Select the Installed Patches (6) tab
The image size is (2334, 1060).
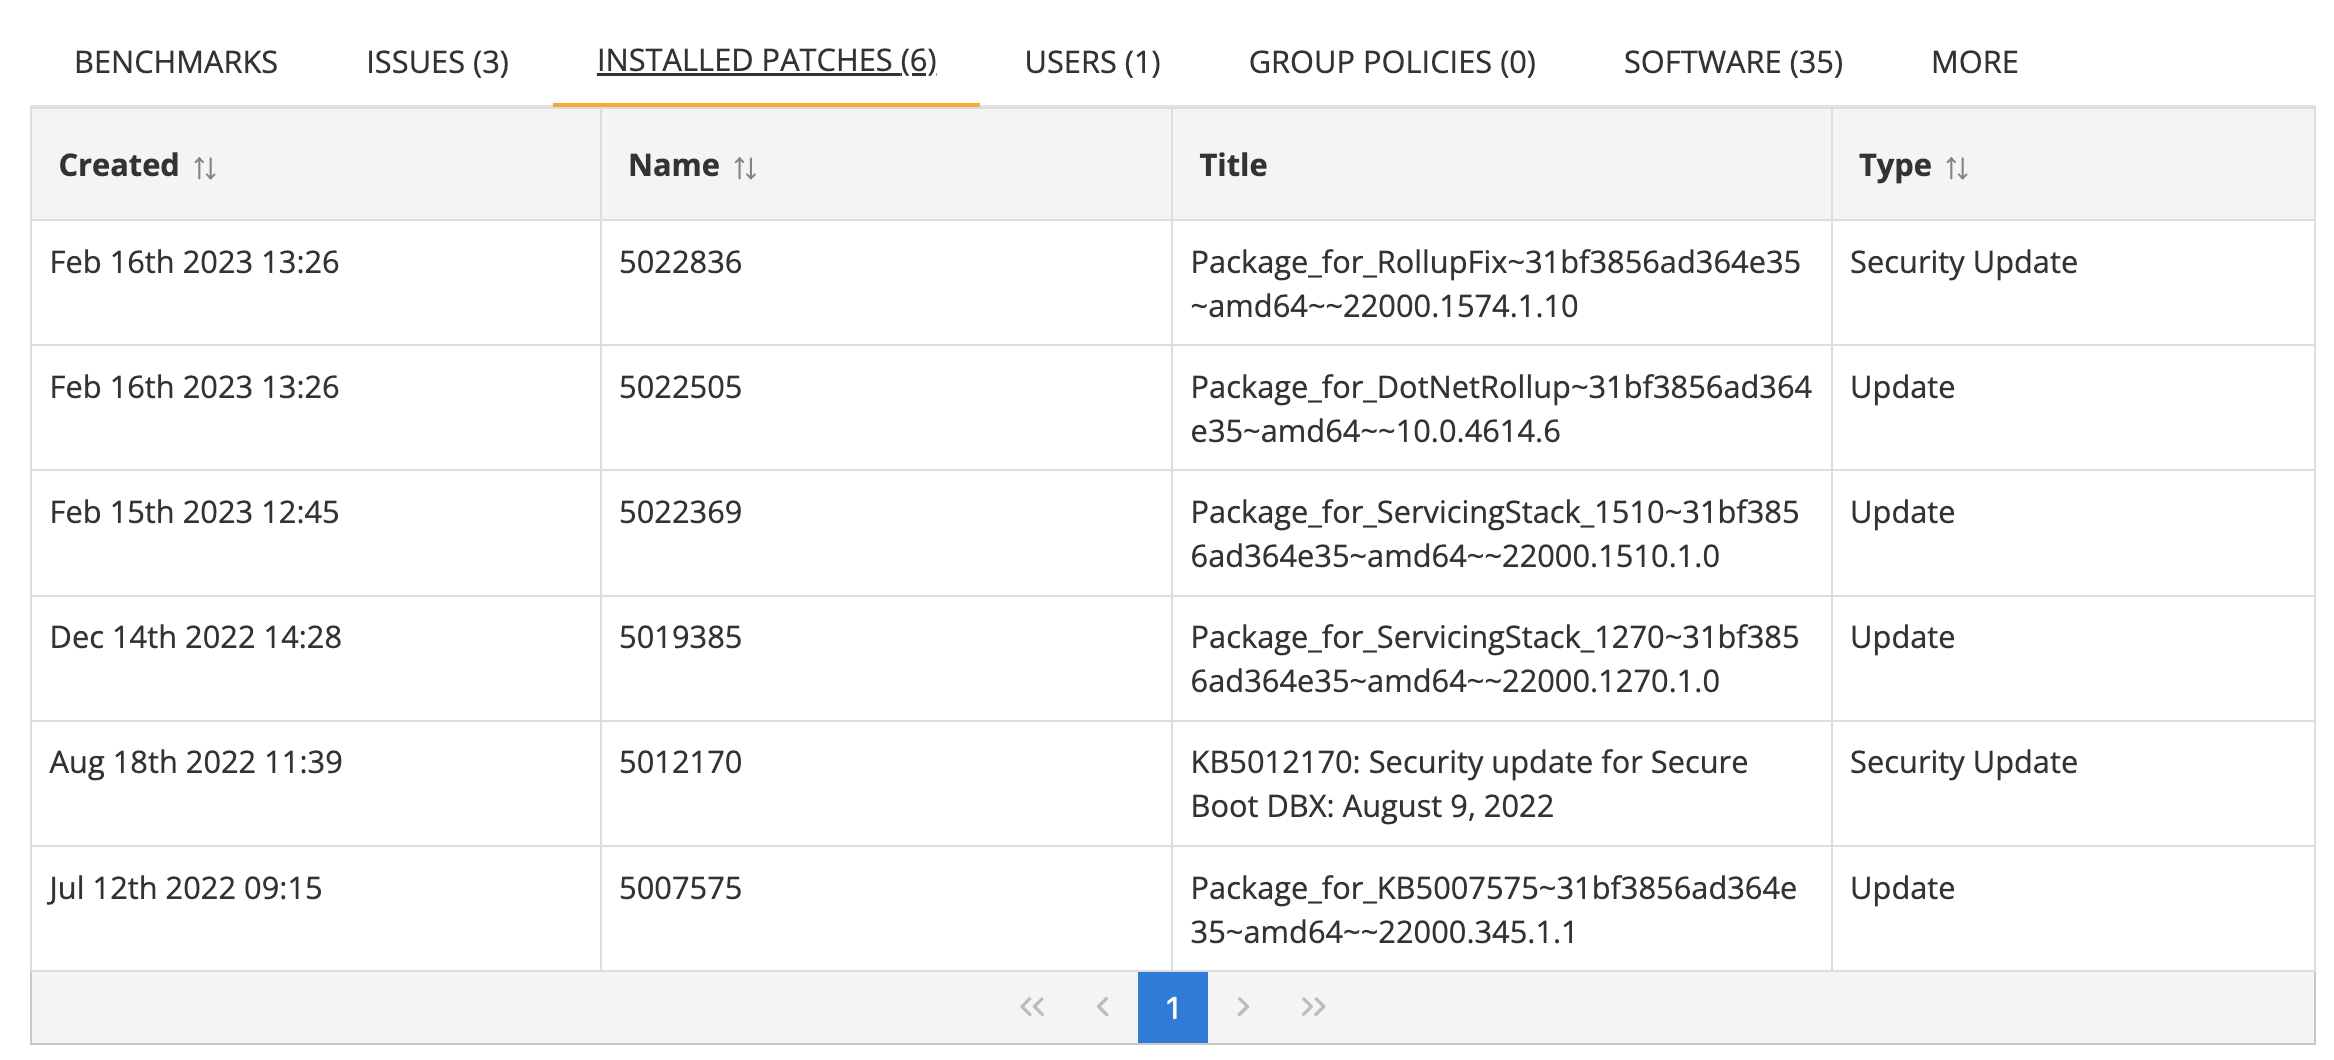(x=766, y=61)
